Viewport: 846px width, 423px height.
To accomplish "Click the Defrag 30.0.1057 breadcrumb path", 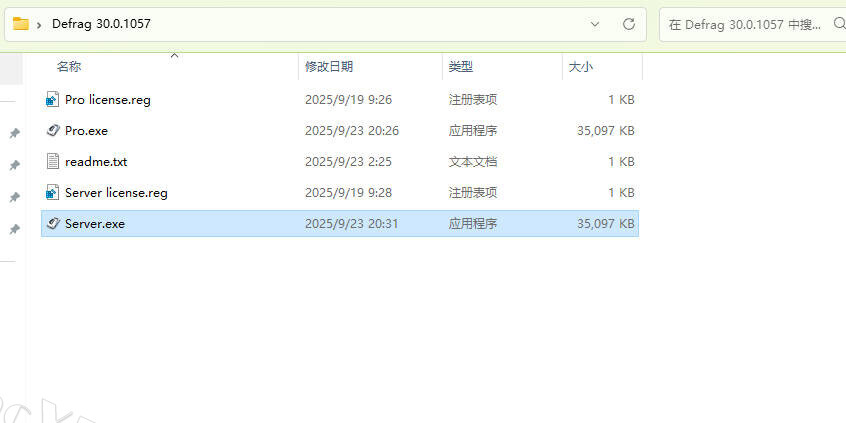I will (x=102, y=23).
